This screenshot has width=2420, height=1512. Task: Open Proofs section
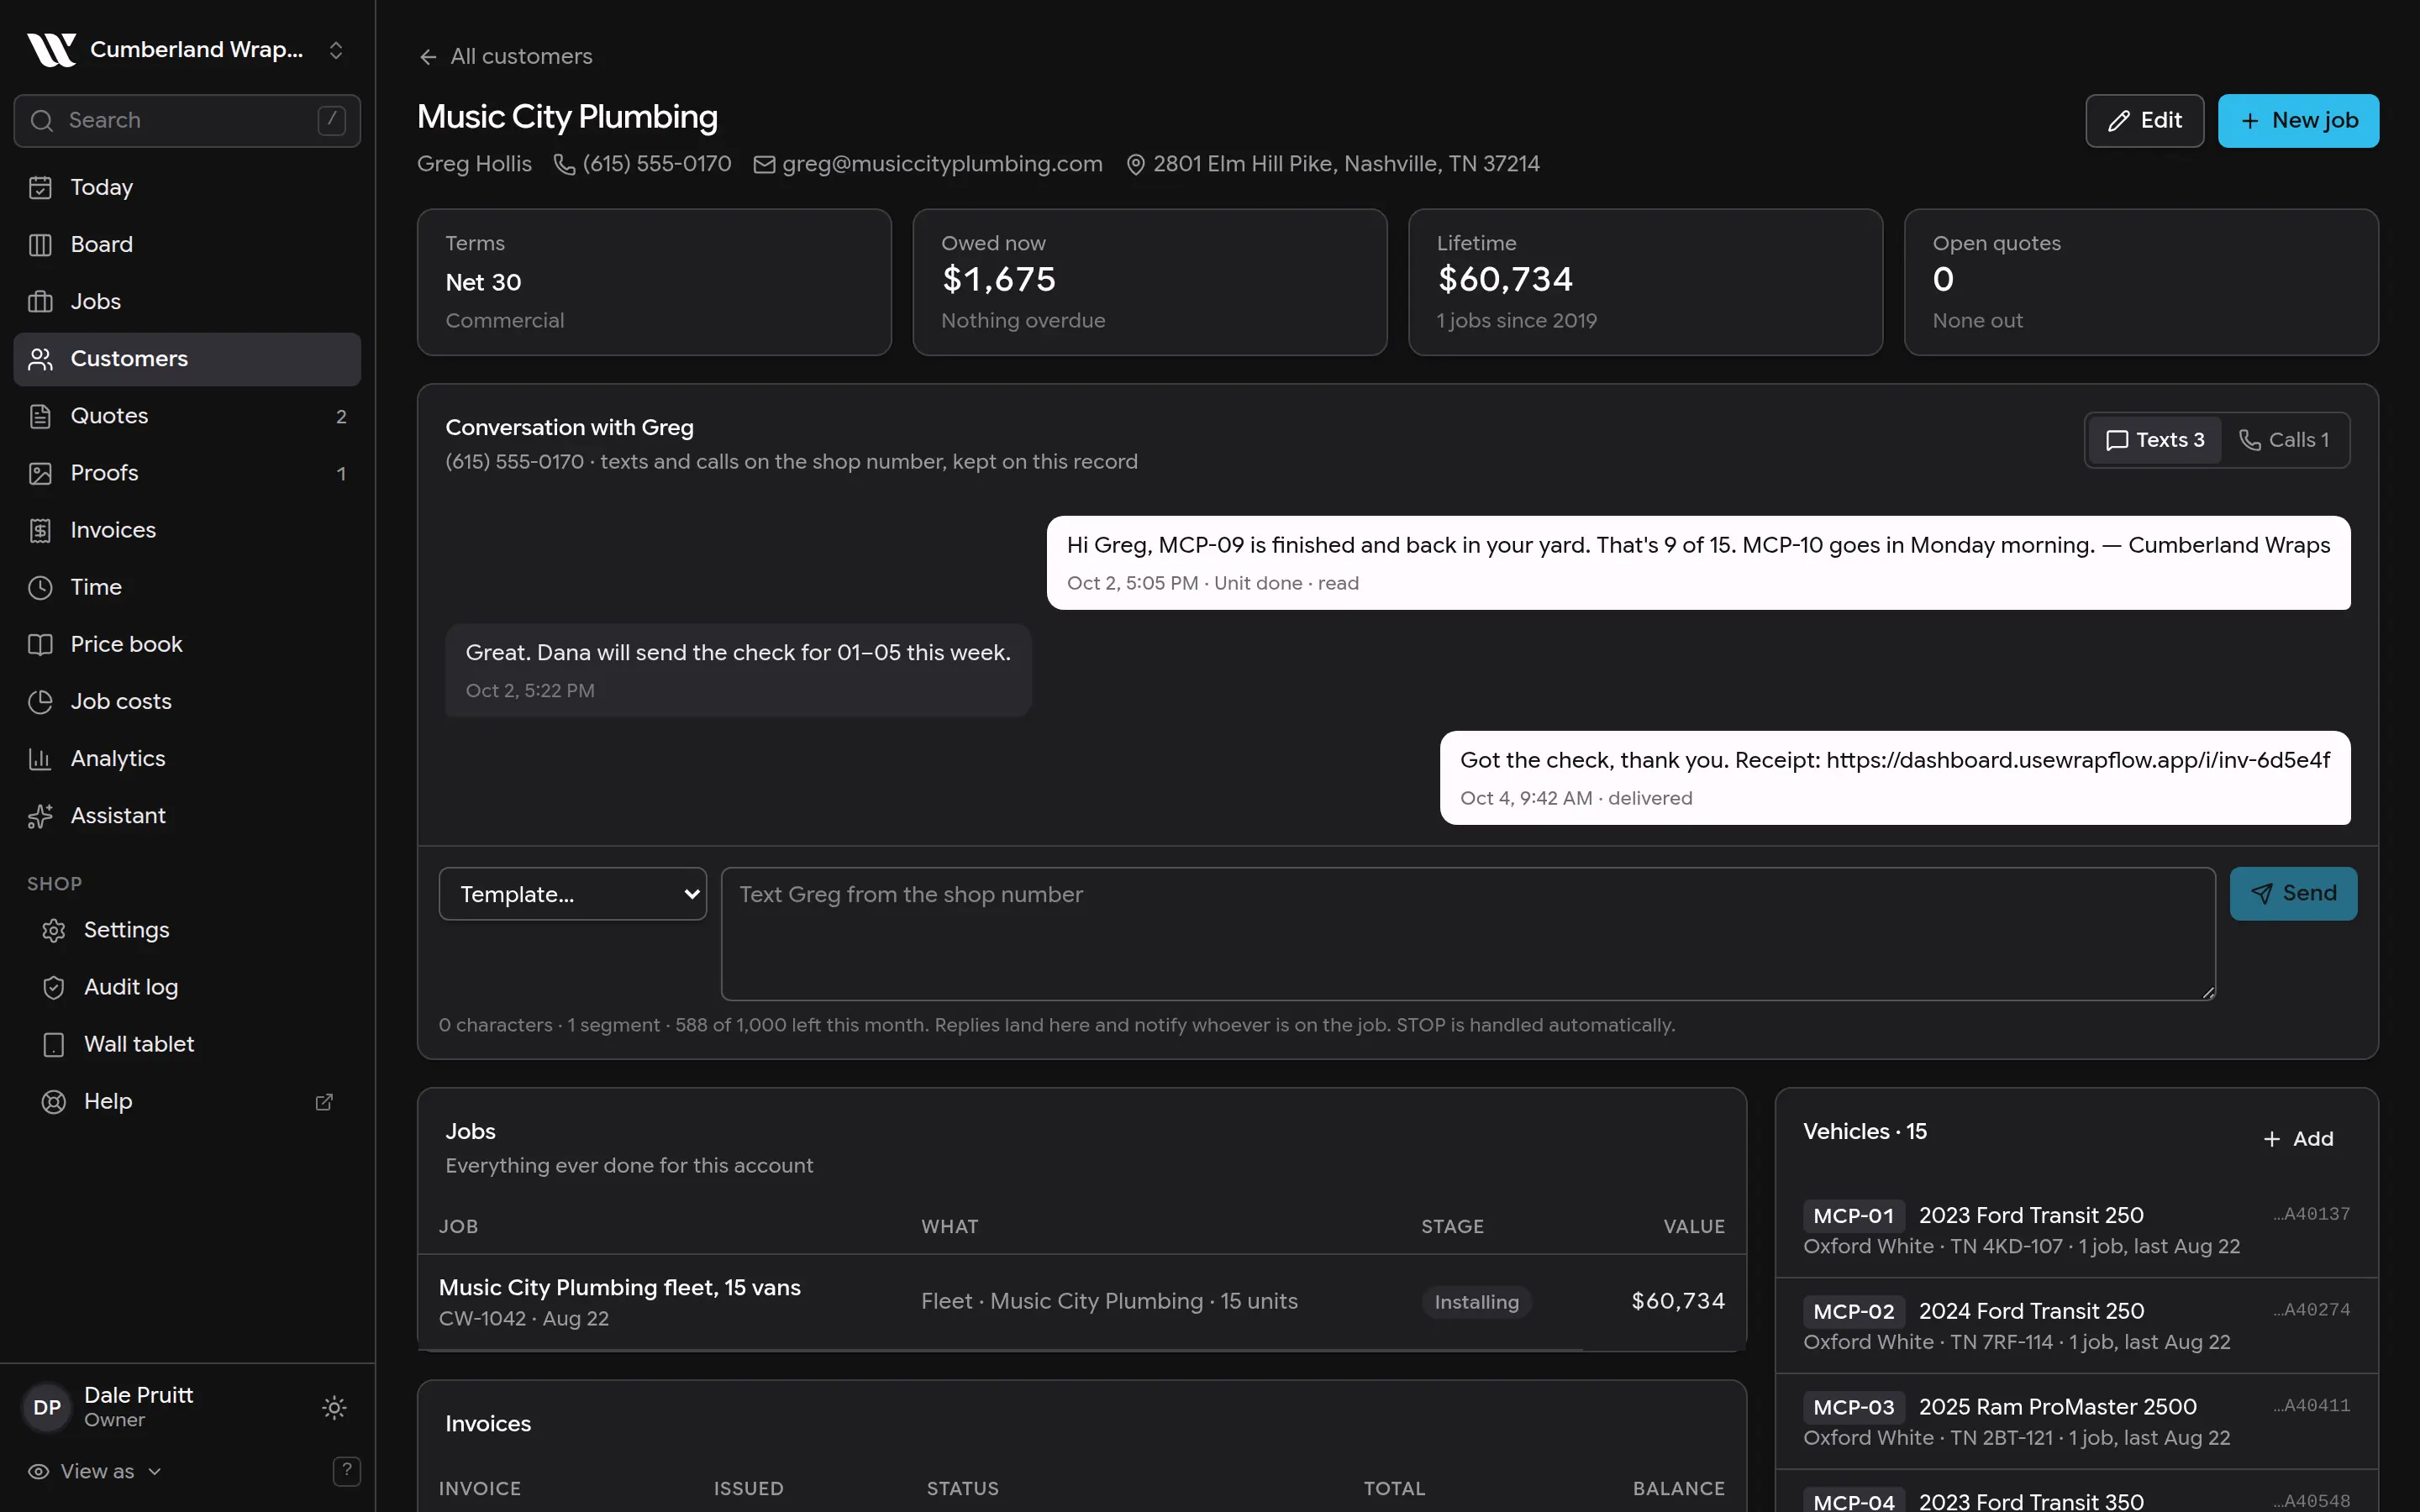(187, 473)
